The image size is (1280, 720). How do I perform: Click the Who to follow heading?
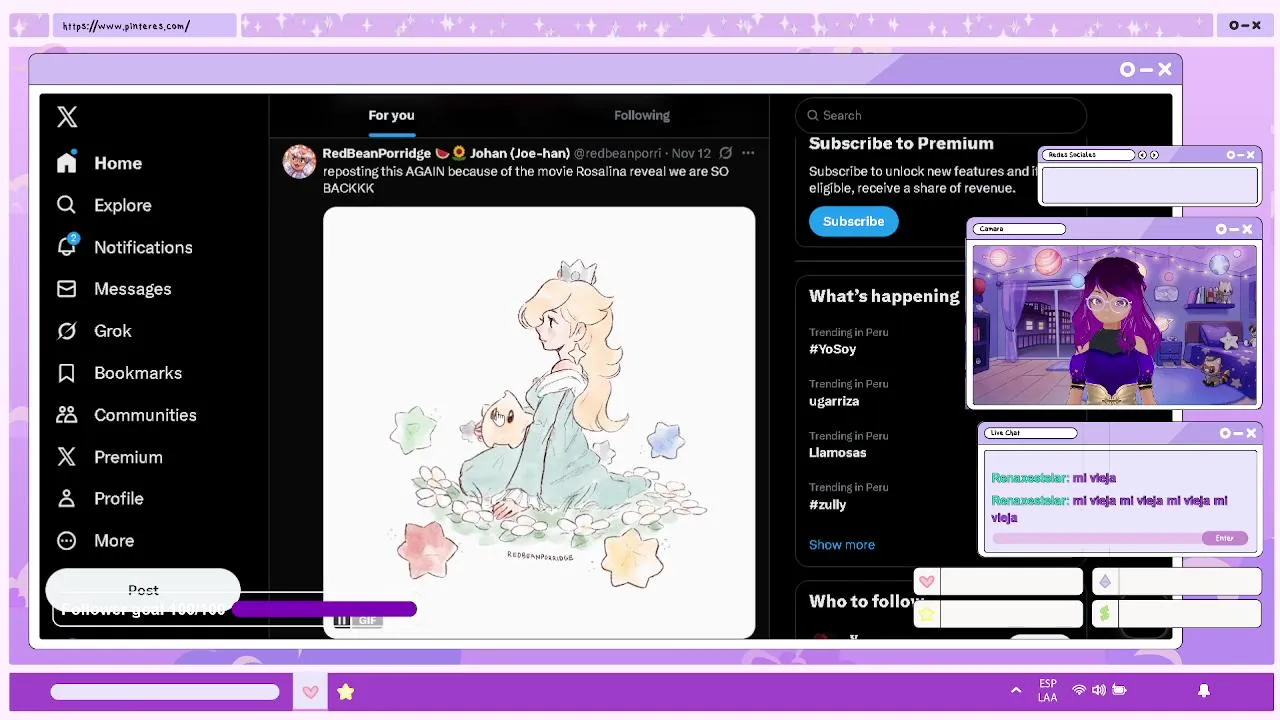tap(866, 601)
